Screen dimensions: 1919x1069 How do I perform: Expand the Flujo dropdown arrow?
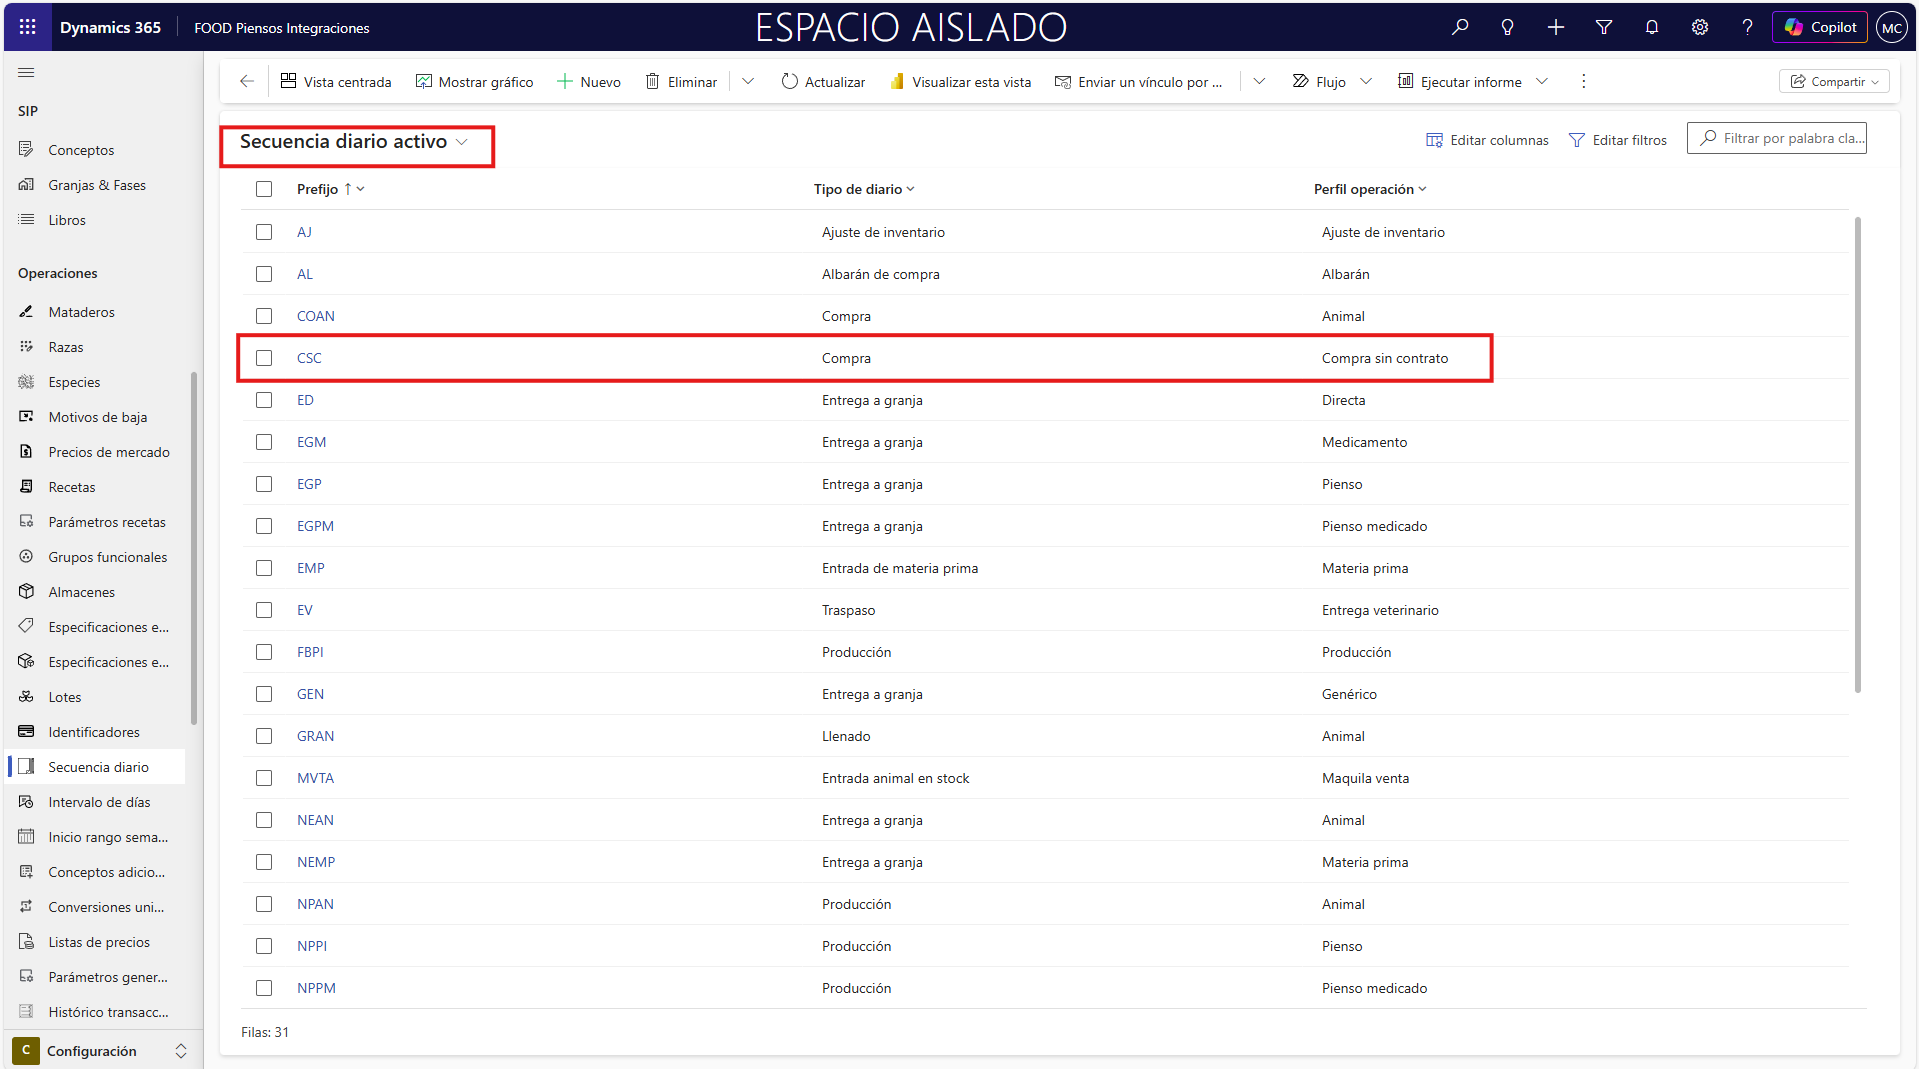pos(1366,82)
